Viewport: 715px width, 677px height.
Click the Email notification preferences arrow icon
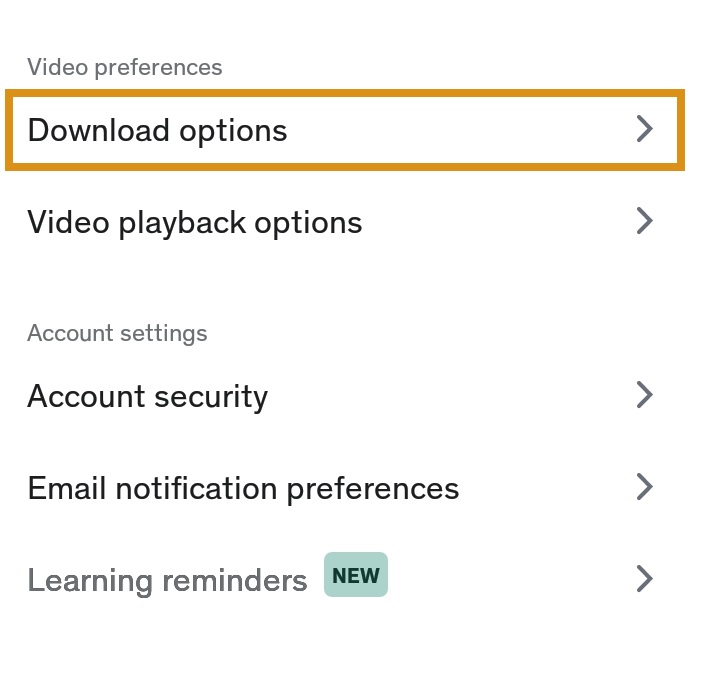(x=645, y=487)
